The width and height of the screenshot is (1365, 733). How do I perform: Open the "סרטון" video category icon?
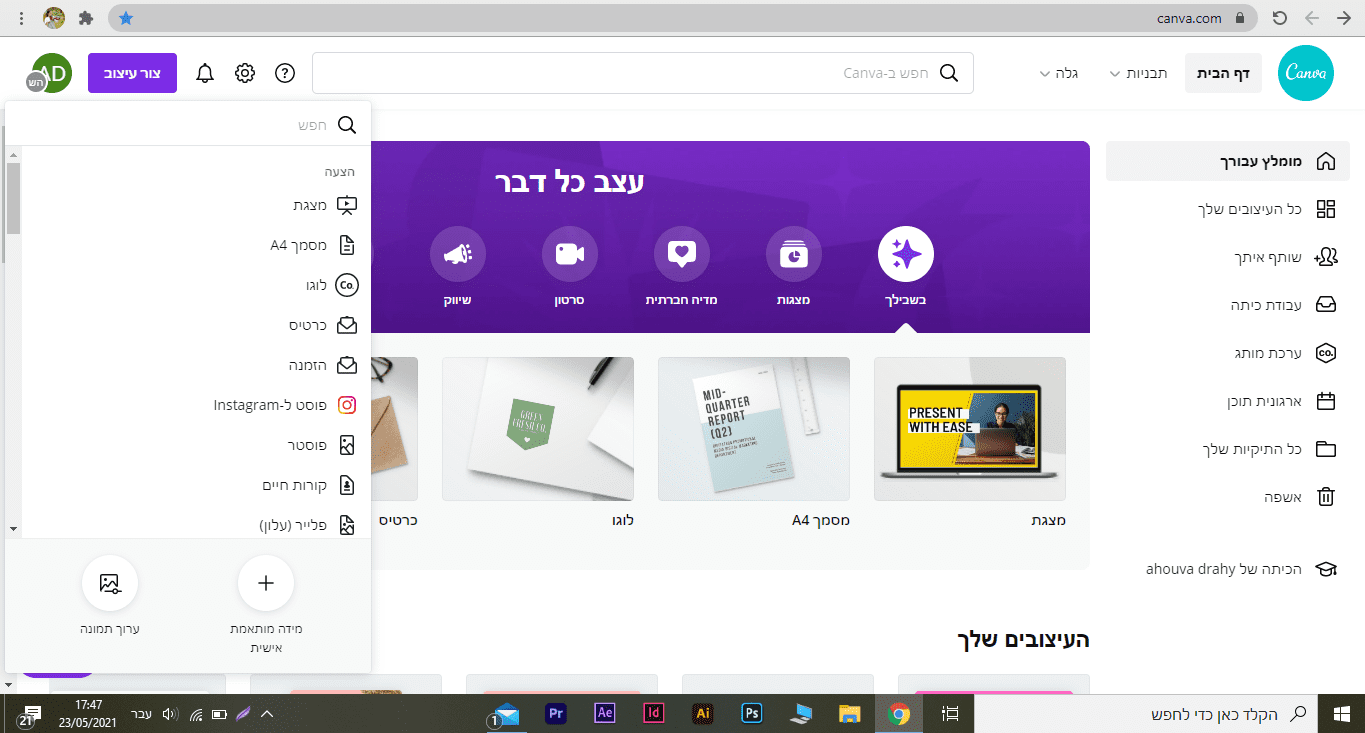click(x=569, y=255)
